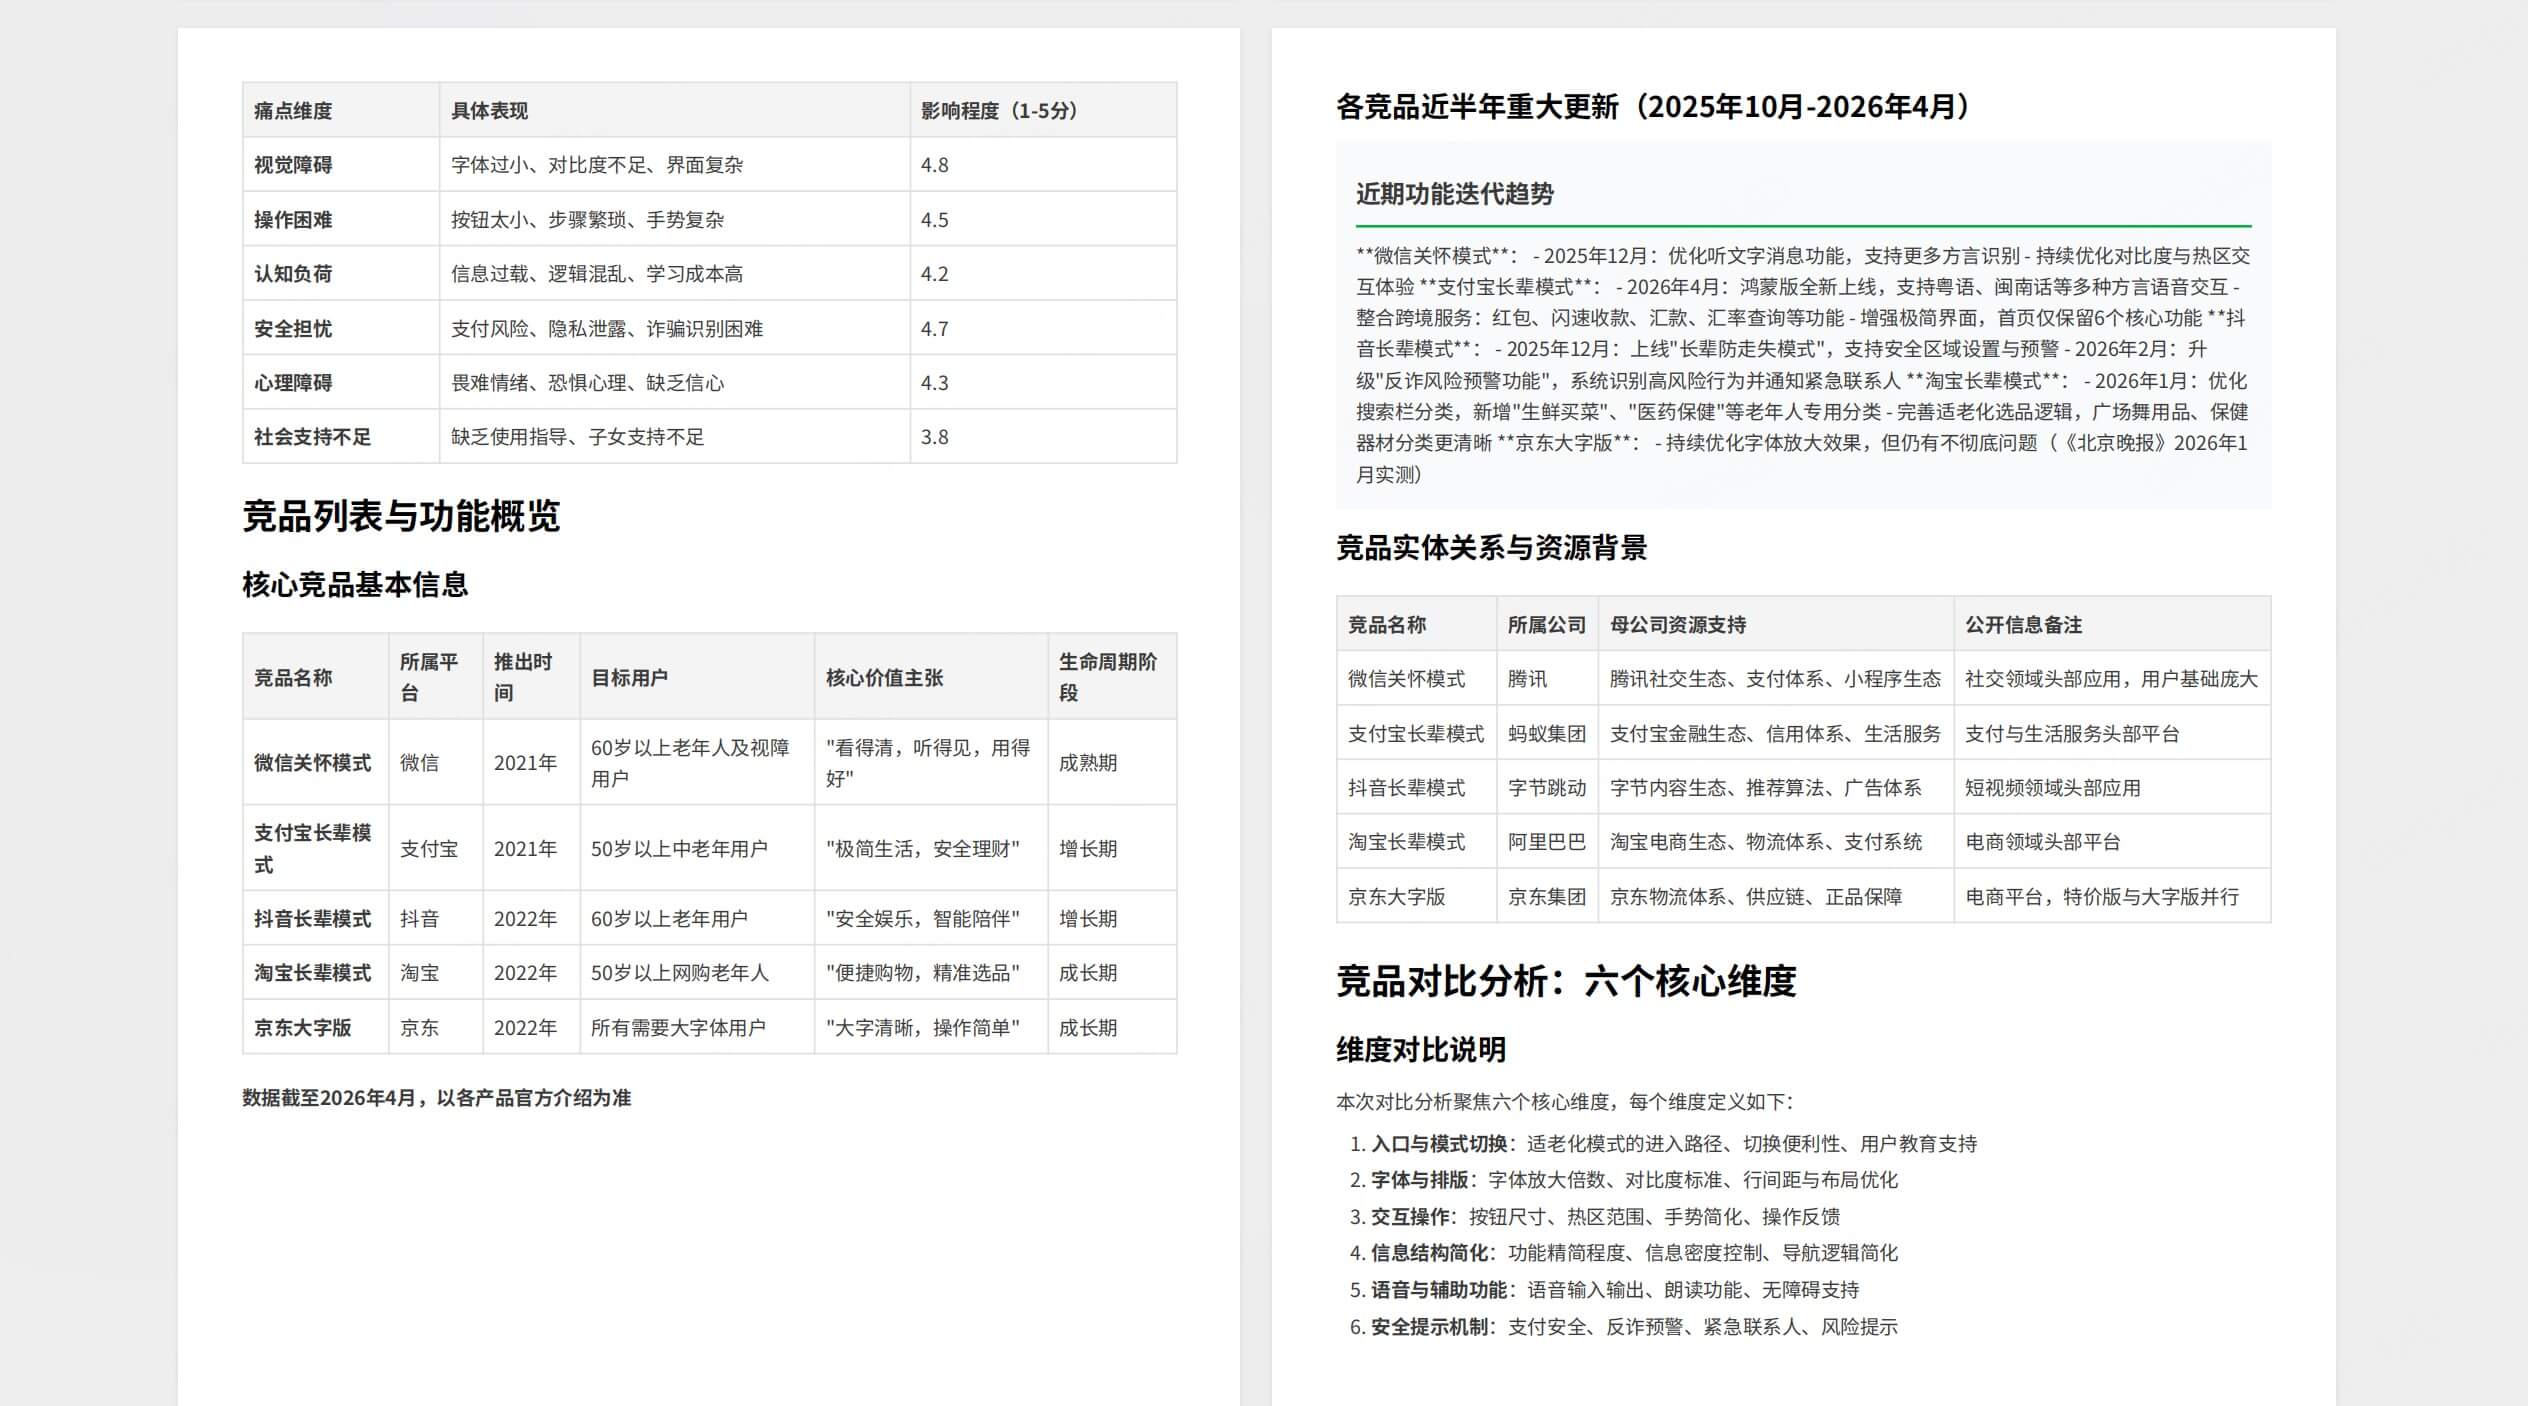The image size is (2528, 1406).
Task: Click the 视觉障碍 pain point cell
Action: [x=293, y=165]
